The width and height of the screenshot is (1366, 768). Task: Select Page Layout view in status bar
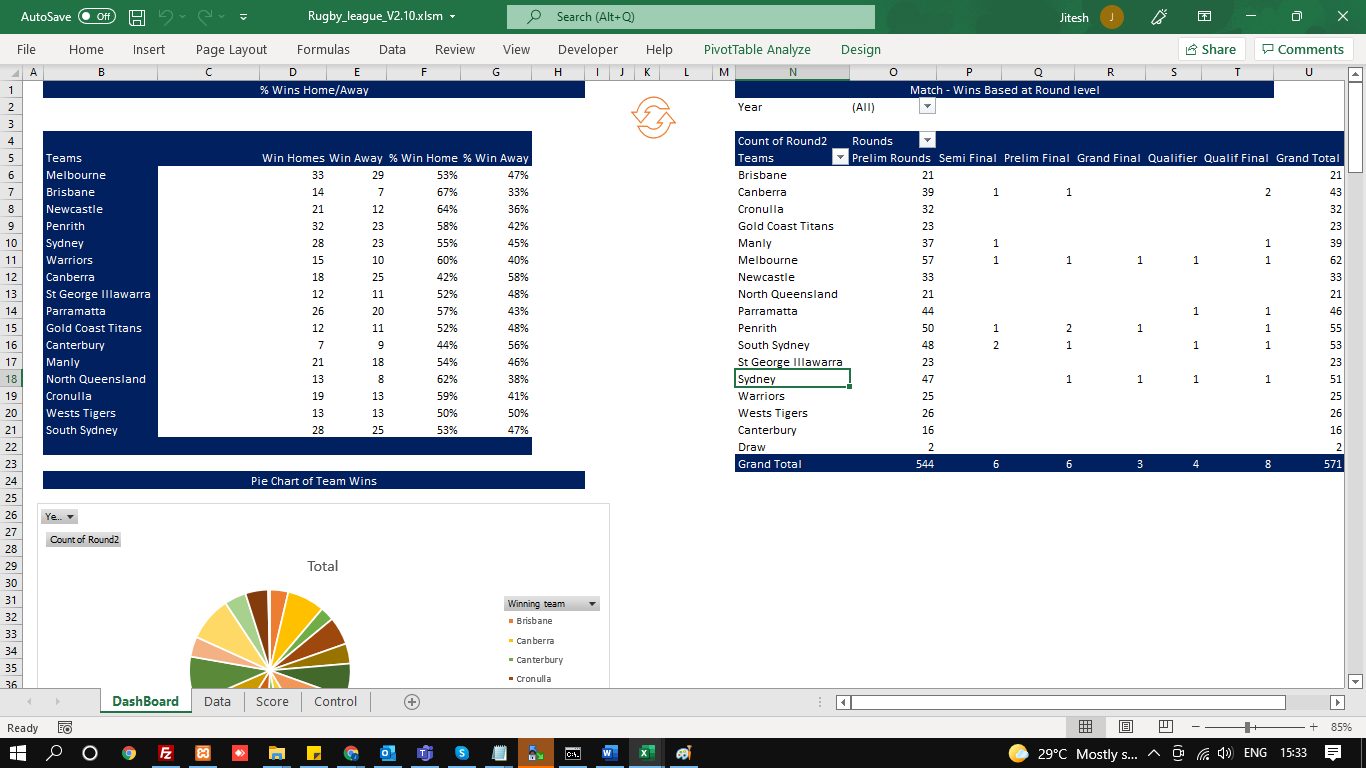[x=1125, y=726]
